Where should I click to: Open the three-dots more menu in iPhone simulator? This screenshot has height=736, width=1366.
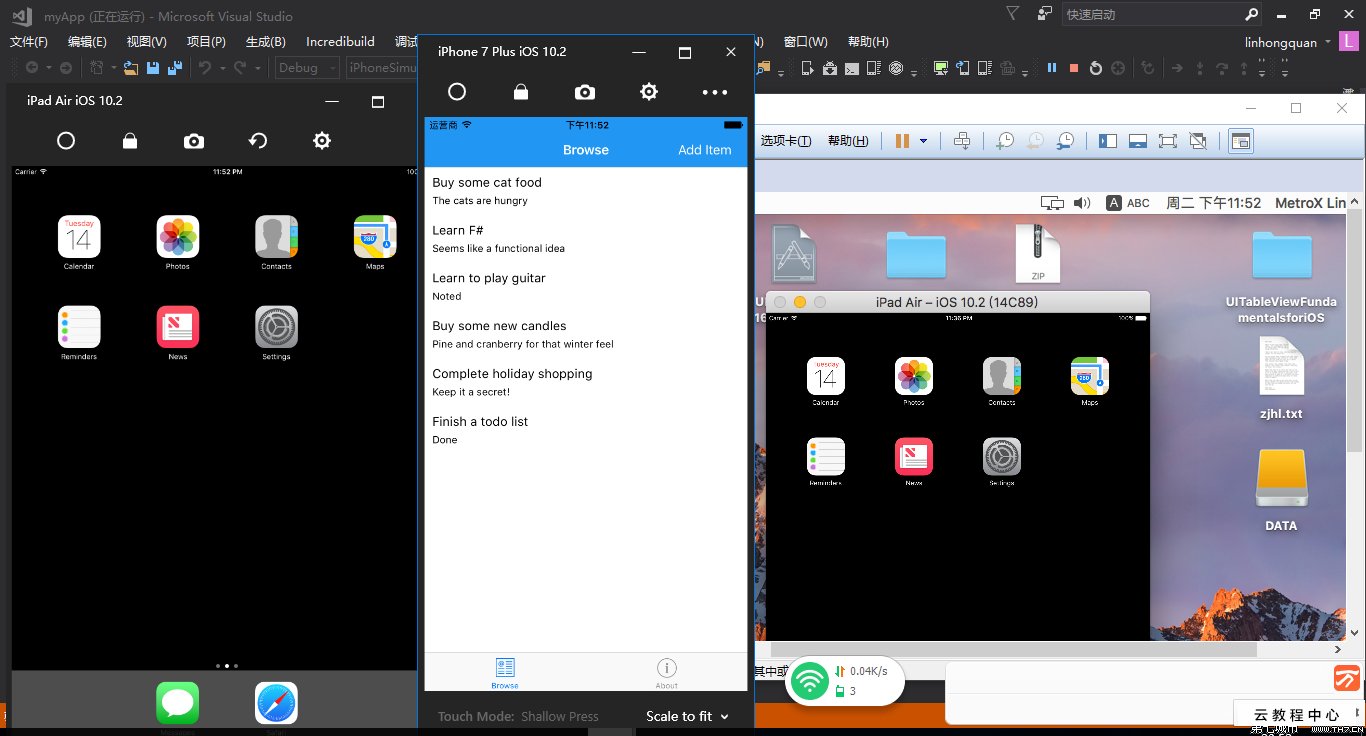coord(715,92)
